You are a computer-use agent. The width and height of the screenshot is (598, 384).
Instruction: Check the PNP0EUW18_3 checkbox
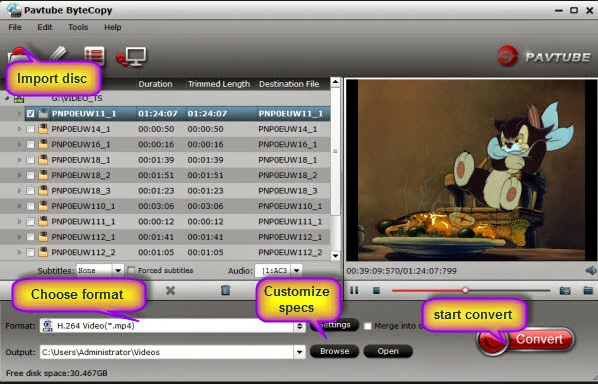[x=31, y=191]
